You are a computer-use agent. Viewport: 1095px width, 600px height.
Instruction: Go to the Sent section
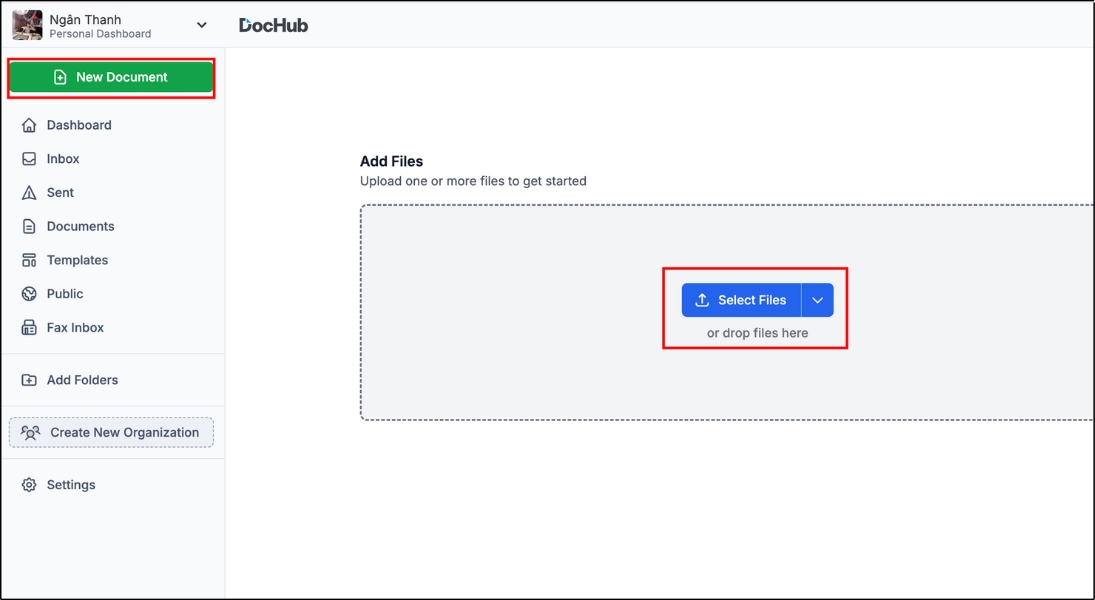pyautogui.click(x=60, y=193)
